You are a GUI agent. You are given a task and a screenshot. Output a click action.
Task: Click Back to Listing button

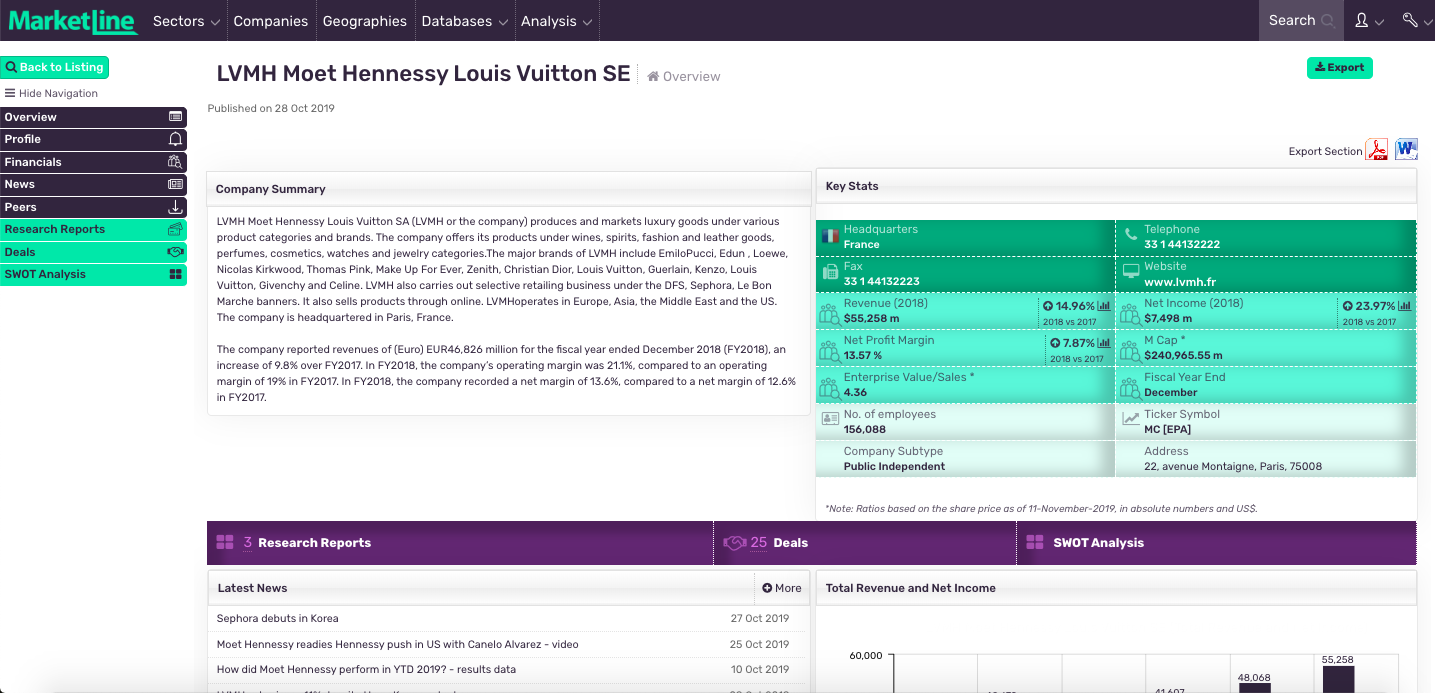point(54,67)
